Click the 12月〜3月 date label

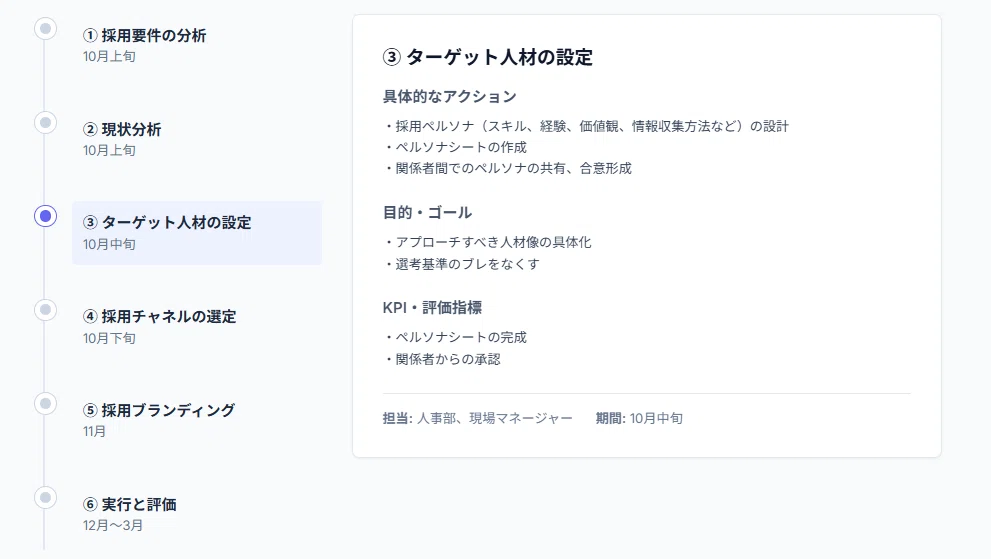coord(112,525)
